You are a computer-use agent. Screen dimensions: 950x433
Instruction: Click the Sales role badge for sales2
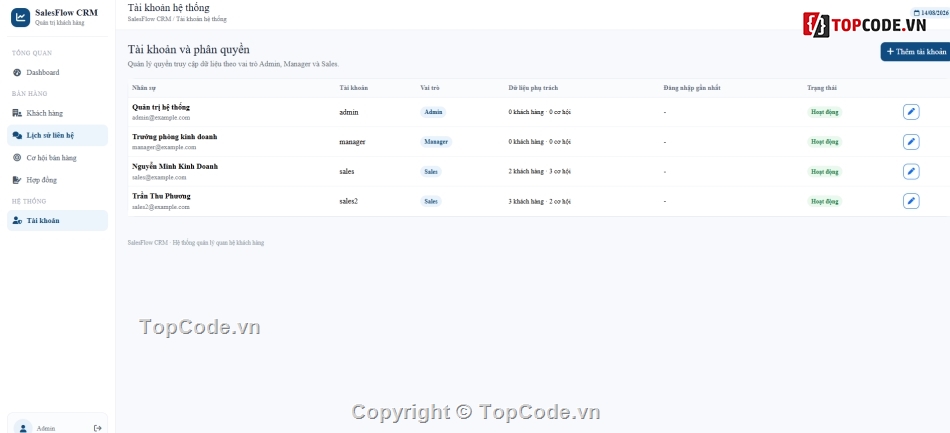(x=431, y=201)
